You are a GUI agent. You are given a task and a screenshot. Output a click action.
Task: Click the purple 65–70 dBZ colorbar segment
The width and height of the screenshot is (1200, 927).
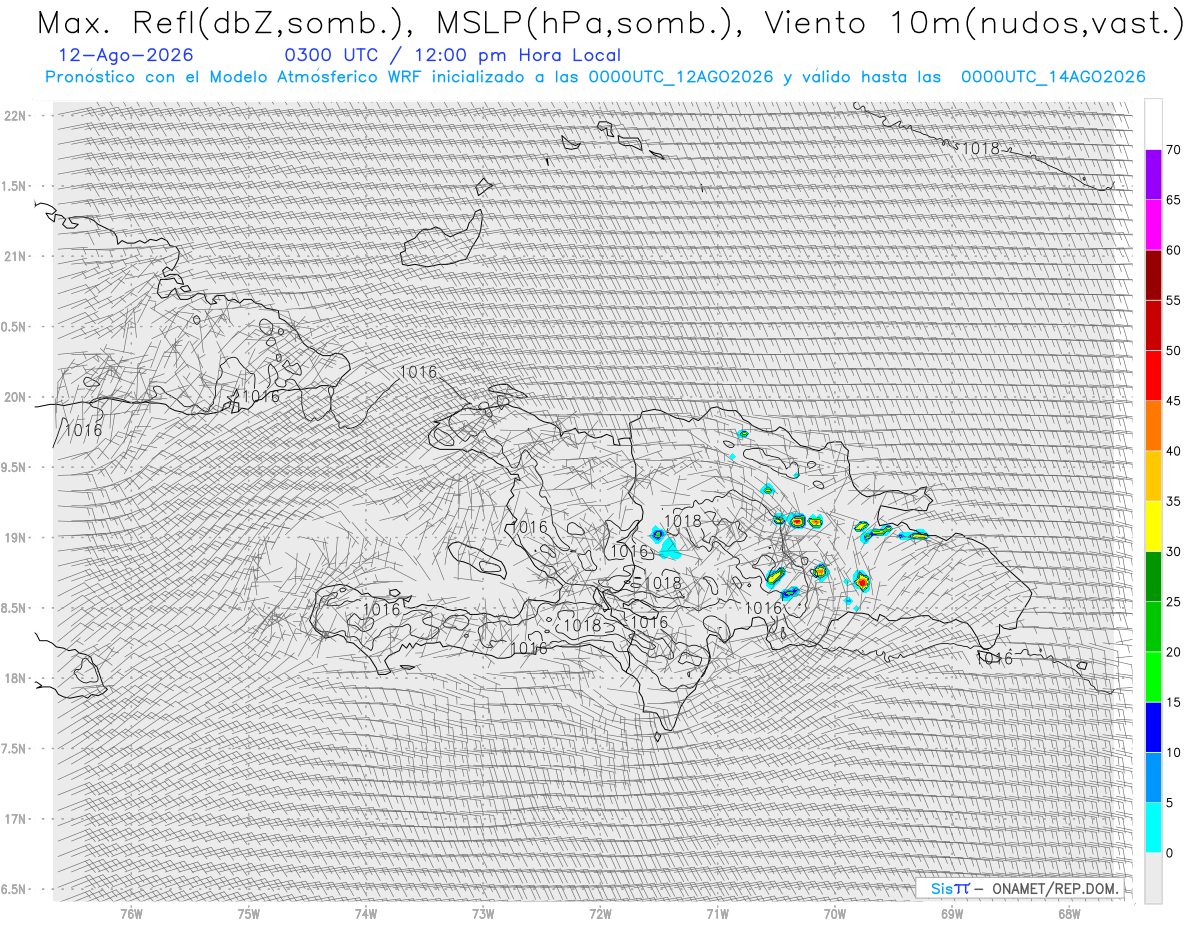(x=1153, y=175)
